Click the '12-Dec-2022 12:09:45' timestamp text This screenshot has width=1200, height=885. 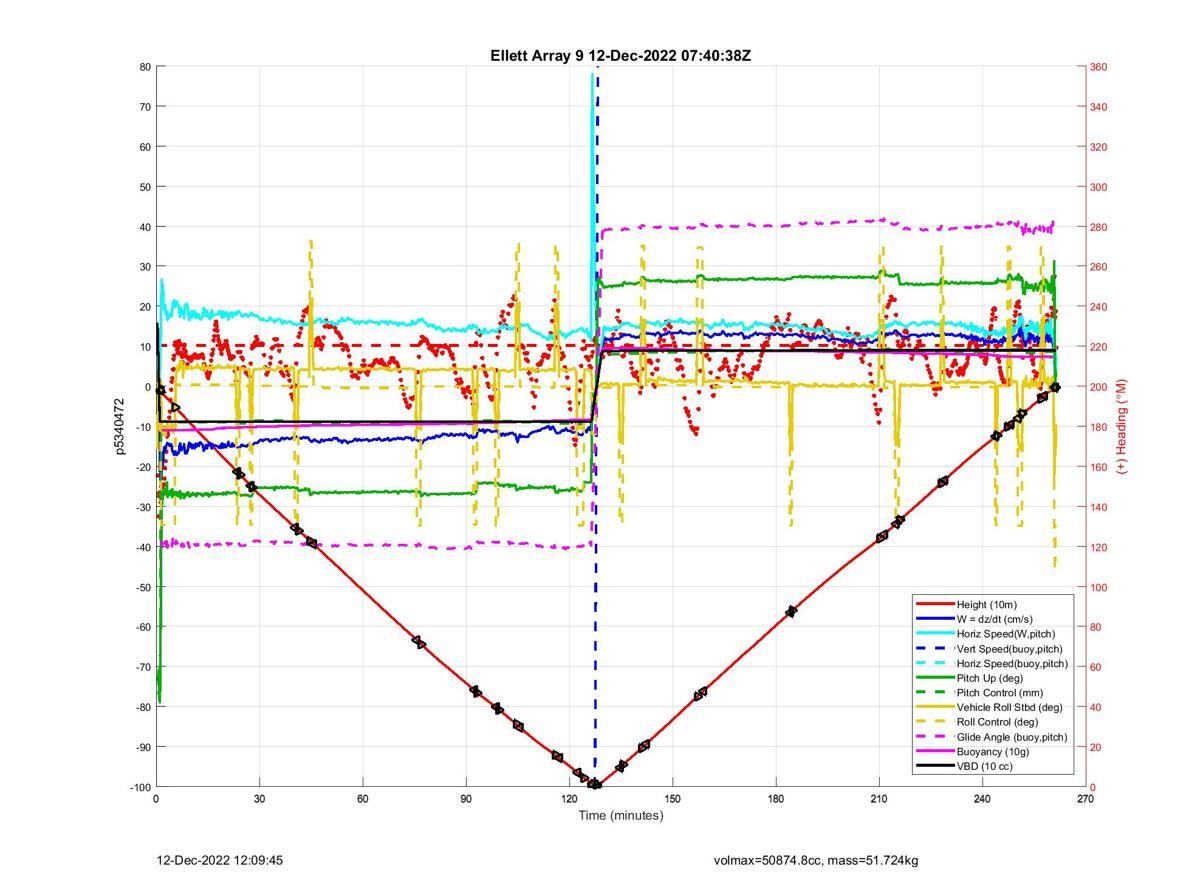(221, 860)
